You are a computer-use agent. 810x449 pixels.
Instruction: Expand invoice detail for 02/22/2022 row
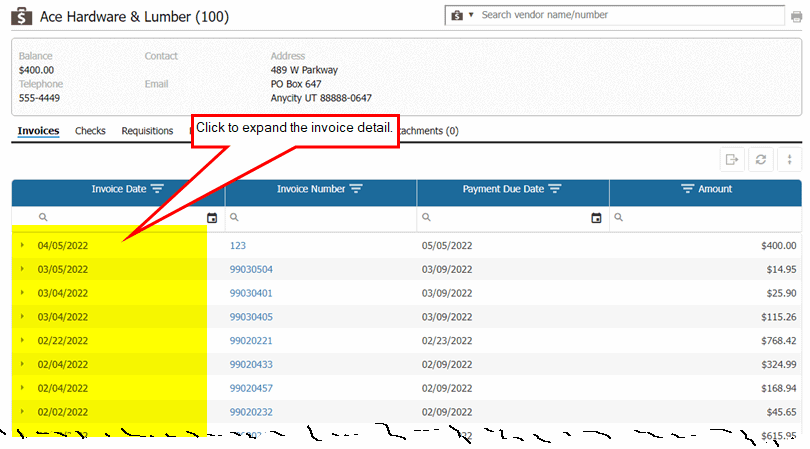[22, 340]
